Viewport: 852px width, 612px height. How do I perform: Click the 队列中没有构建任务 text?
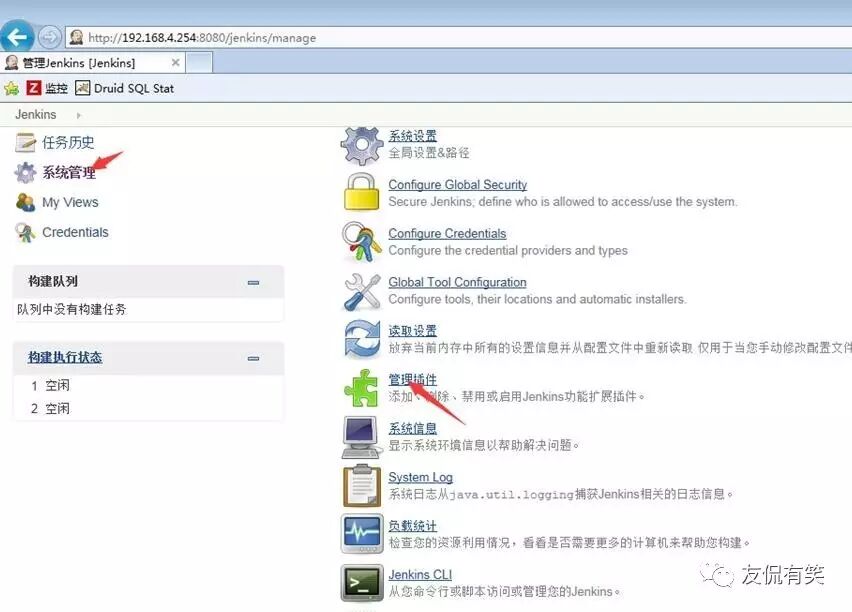pos(72,309)
